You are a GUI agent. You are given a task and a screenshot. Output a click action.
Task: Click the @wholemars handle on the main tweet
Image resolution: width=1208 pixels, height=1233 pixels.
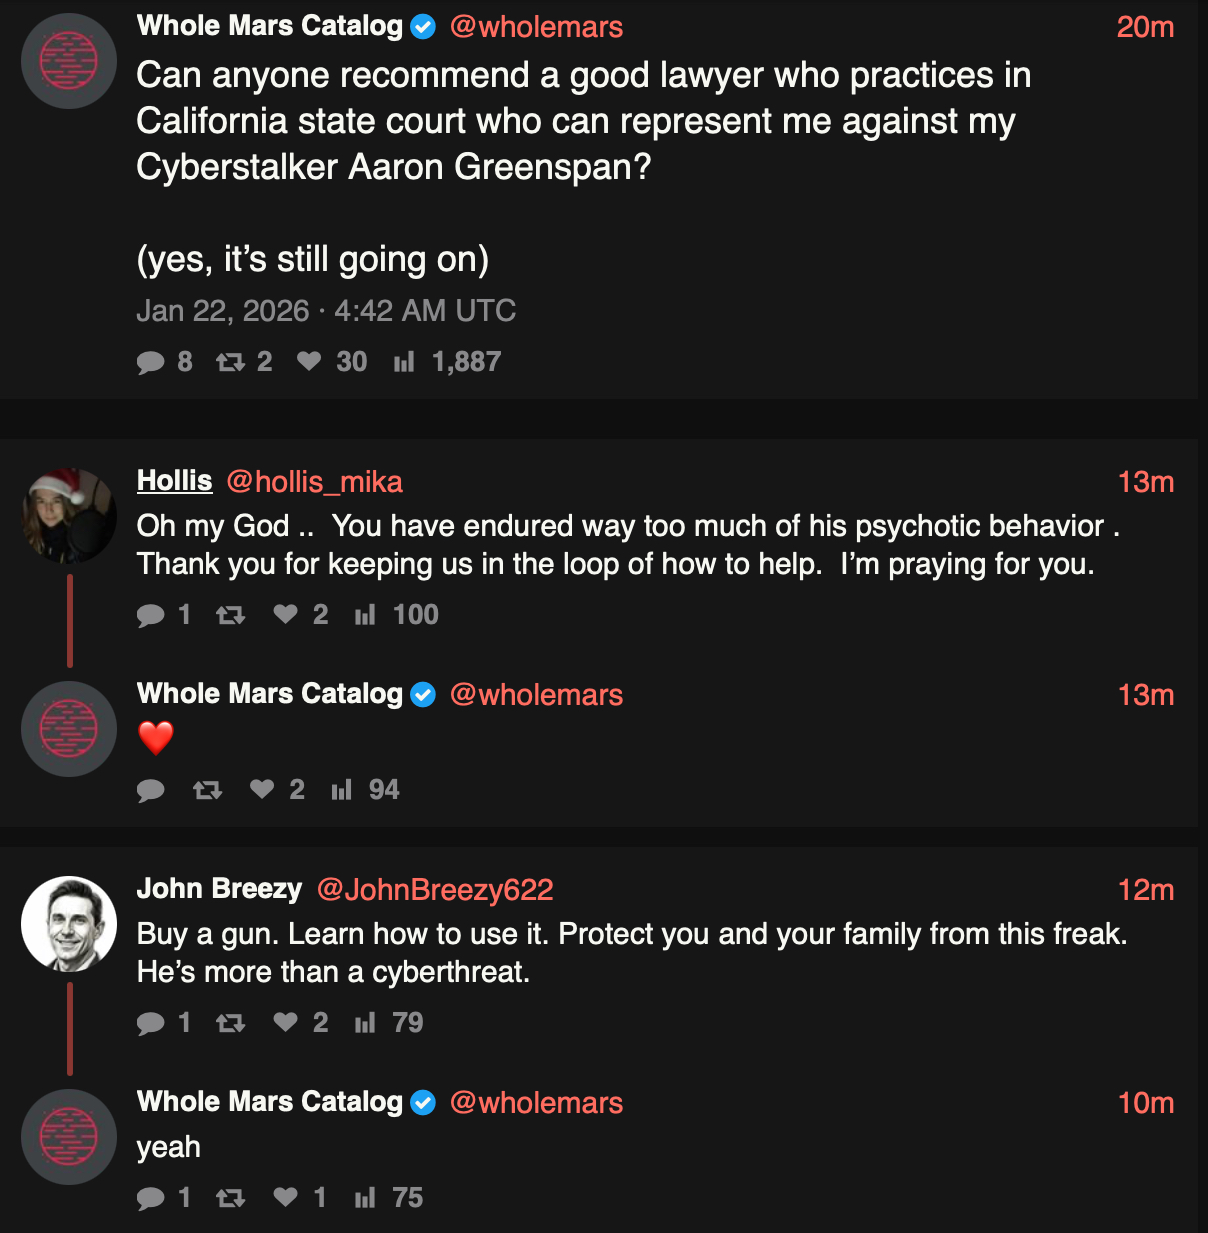[x=536, y=27]
